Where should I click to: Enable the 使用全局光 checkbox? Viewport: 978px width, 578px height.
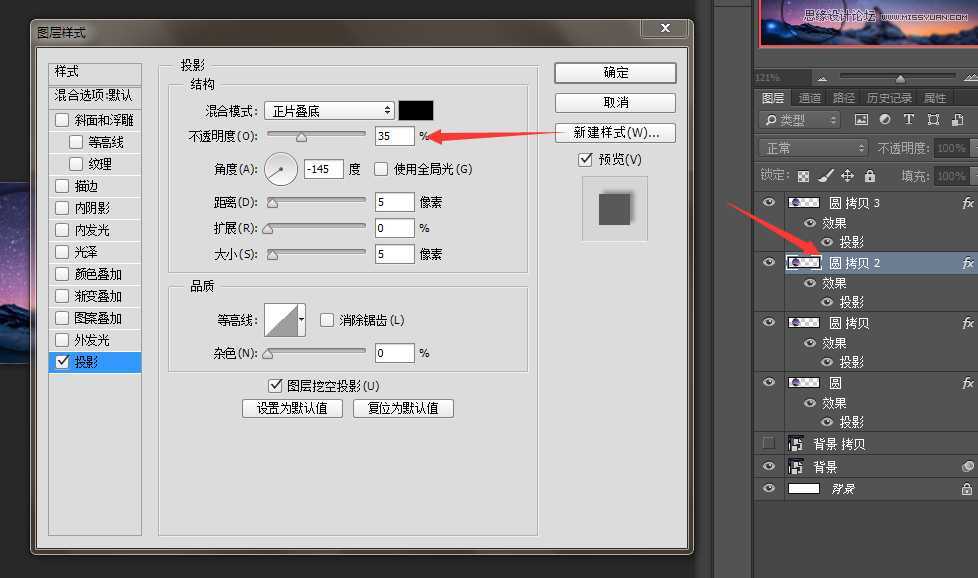380,168
